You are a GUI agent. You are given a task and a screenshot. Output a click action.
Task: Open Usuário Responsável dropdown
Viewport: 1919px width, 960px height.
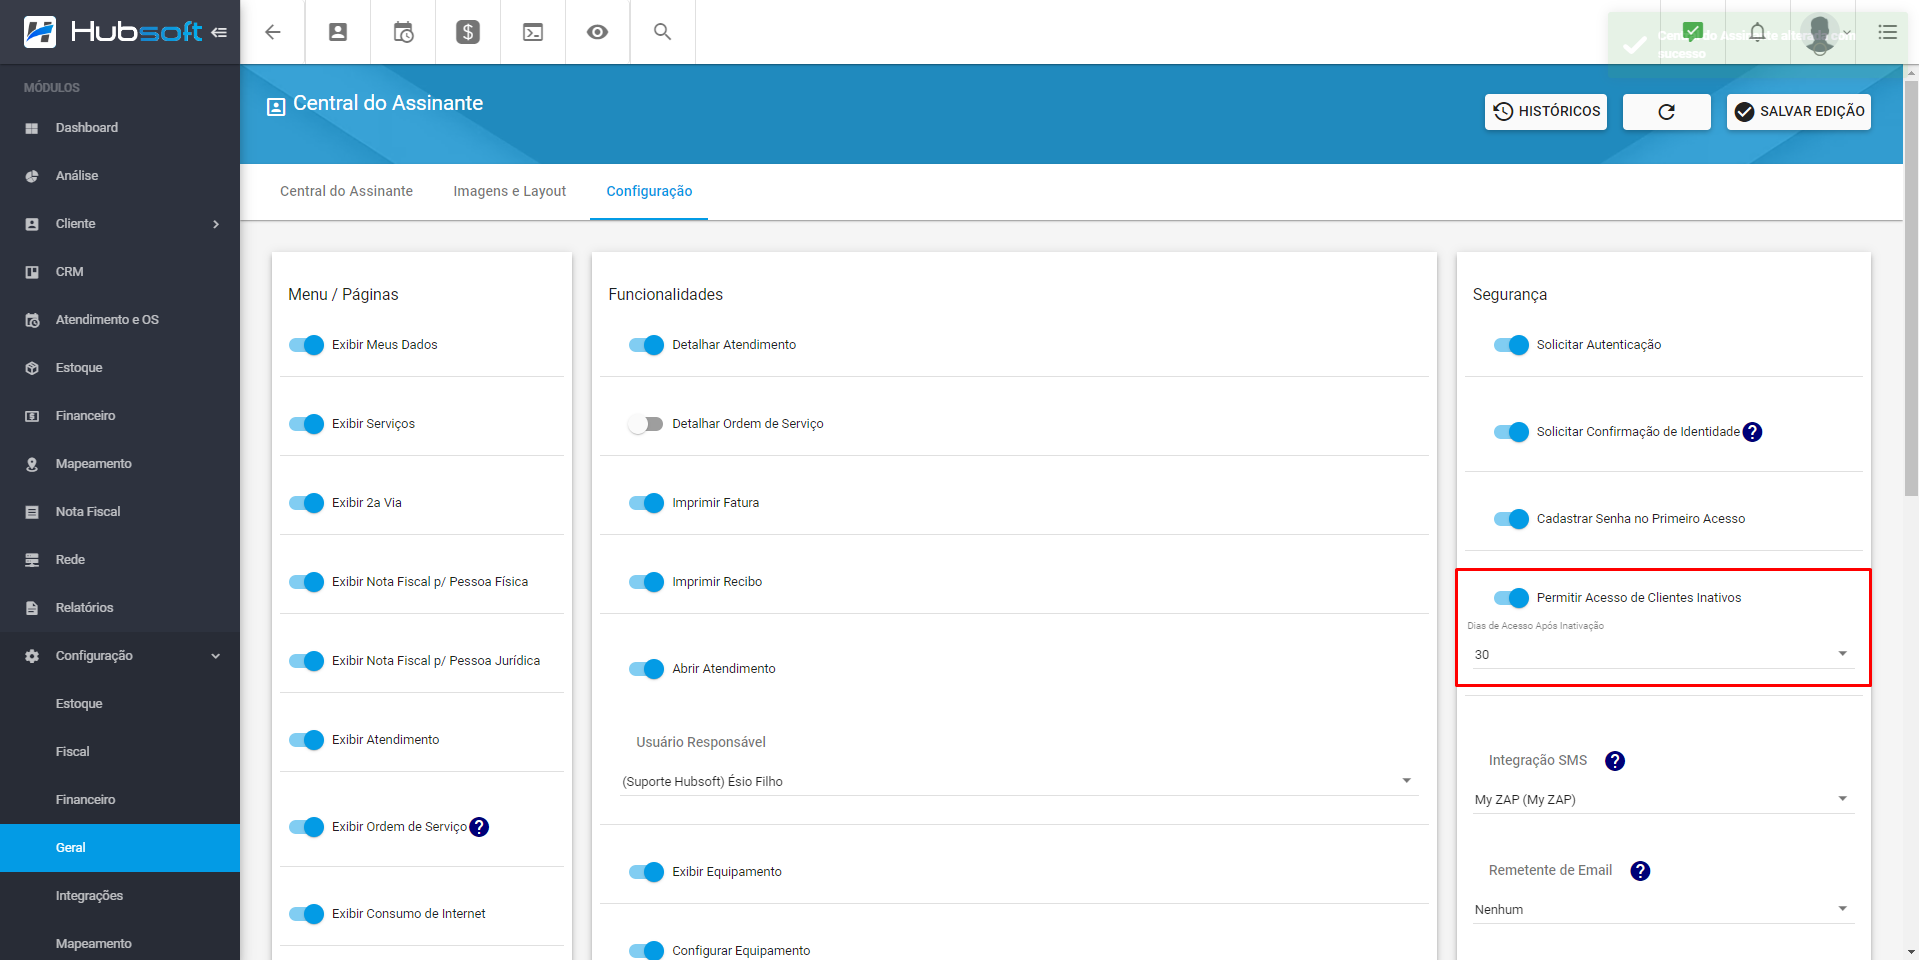tap(1017, 781)
